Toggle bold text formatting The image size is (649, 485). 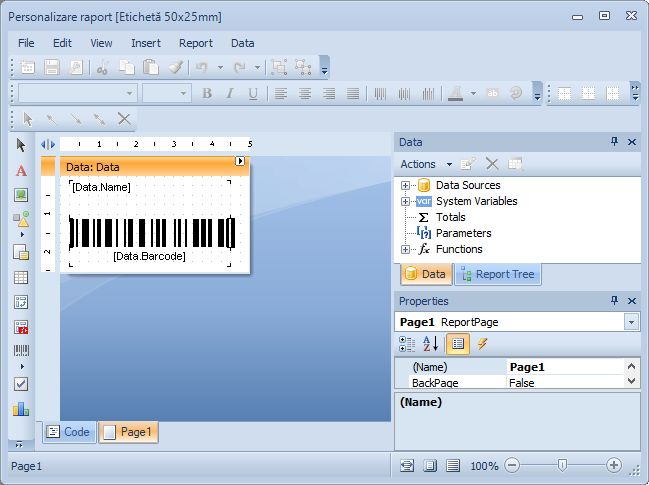[x=207, y=94]
